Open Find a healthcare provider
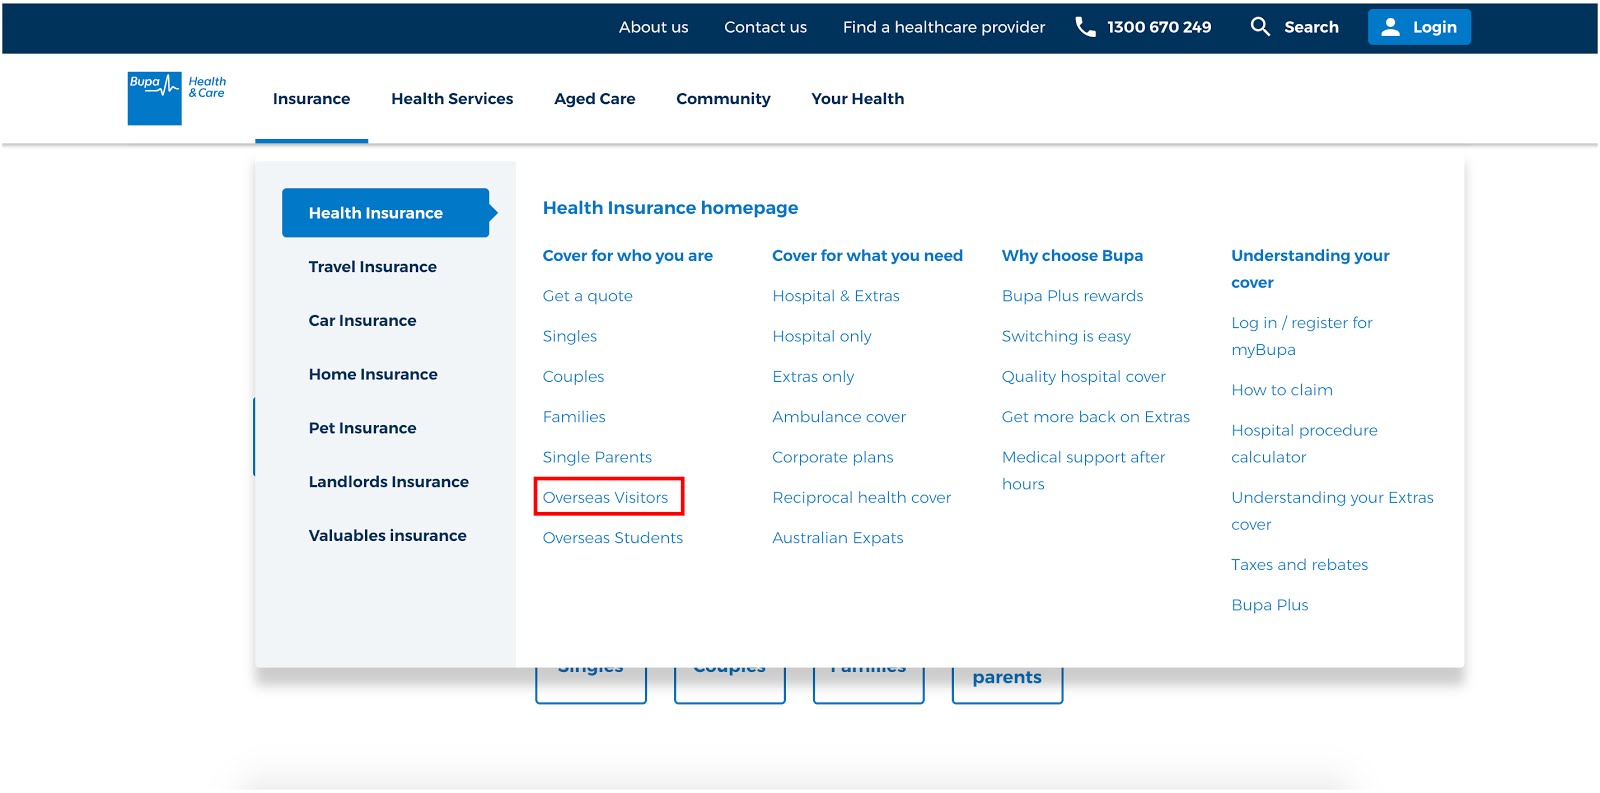The width and height of the screenshot is (1600, 793). pos(943,28)
